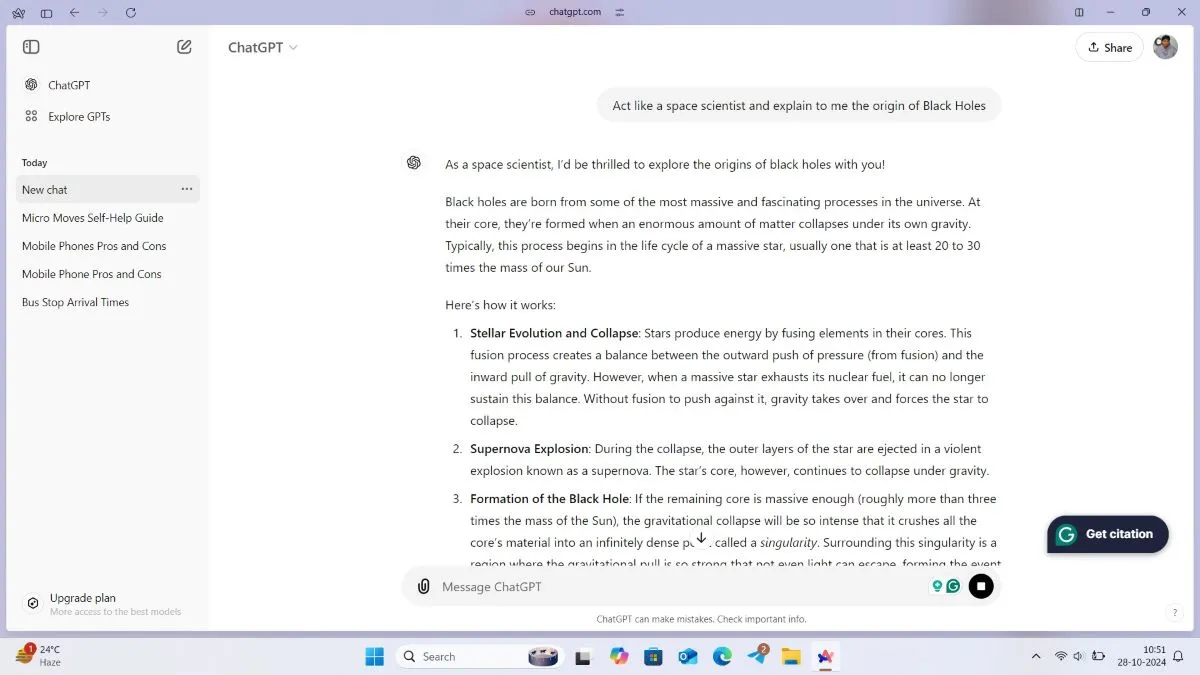Screen dimensions: 1200x675
Task: Click the Get citation button
Action: [1107, 534]
